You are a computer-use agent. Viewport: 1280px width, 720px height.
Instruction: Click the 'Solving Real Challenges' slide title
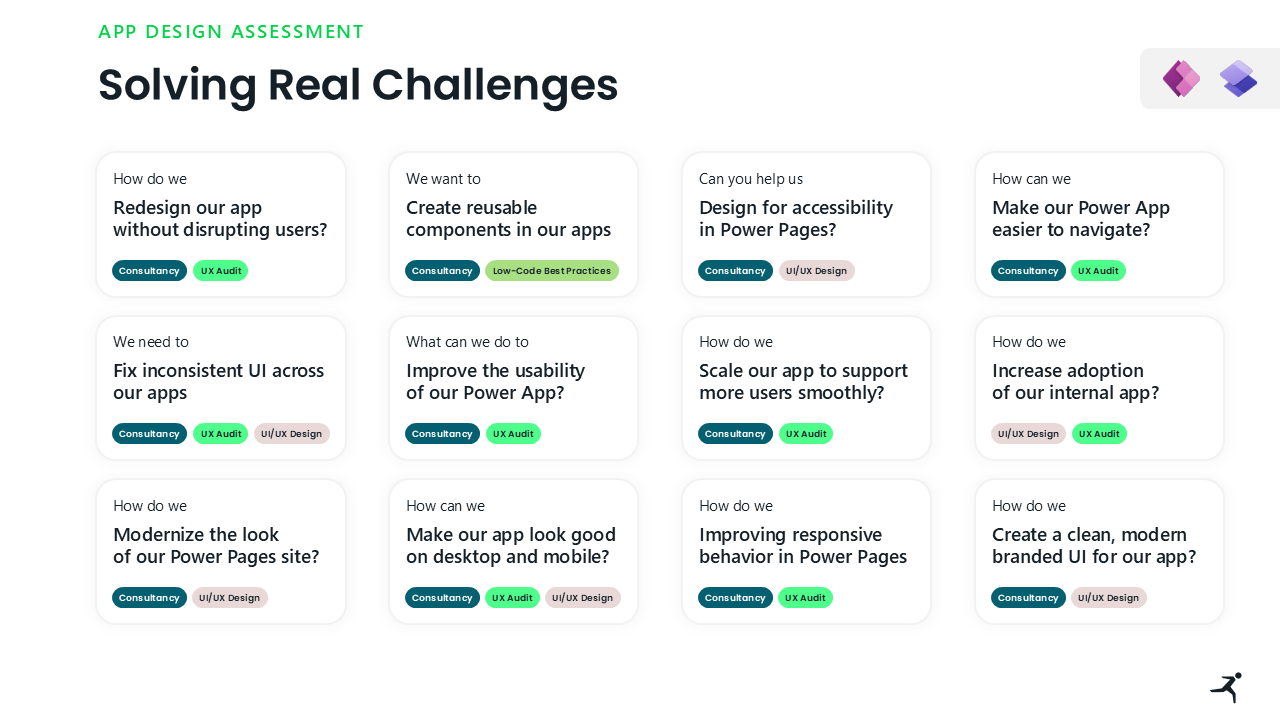click(358, 85)
